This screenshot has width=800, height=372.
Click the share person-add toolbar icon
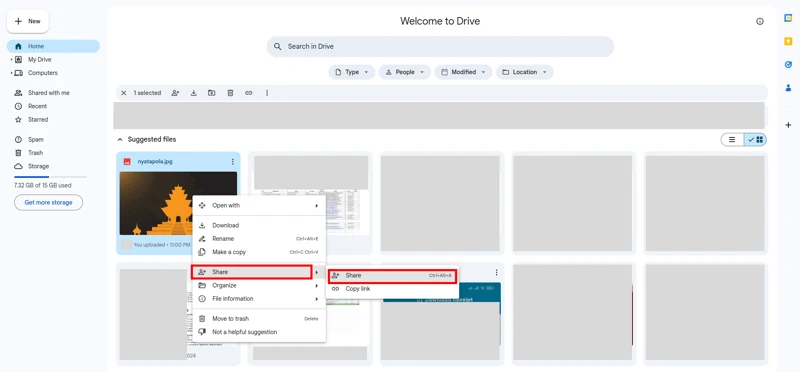(176, 93)
